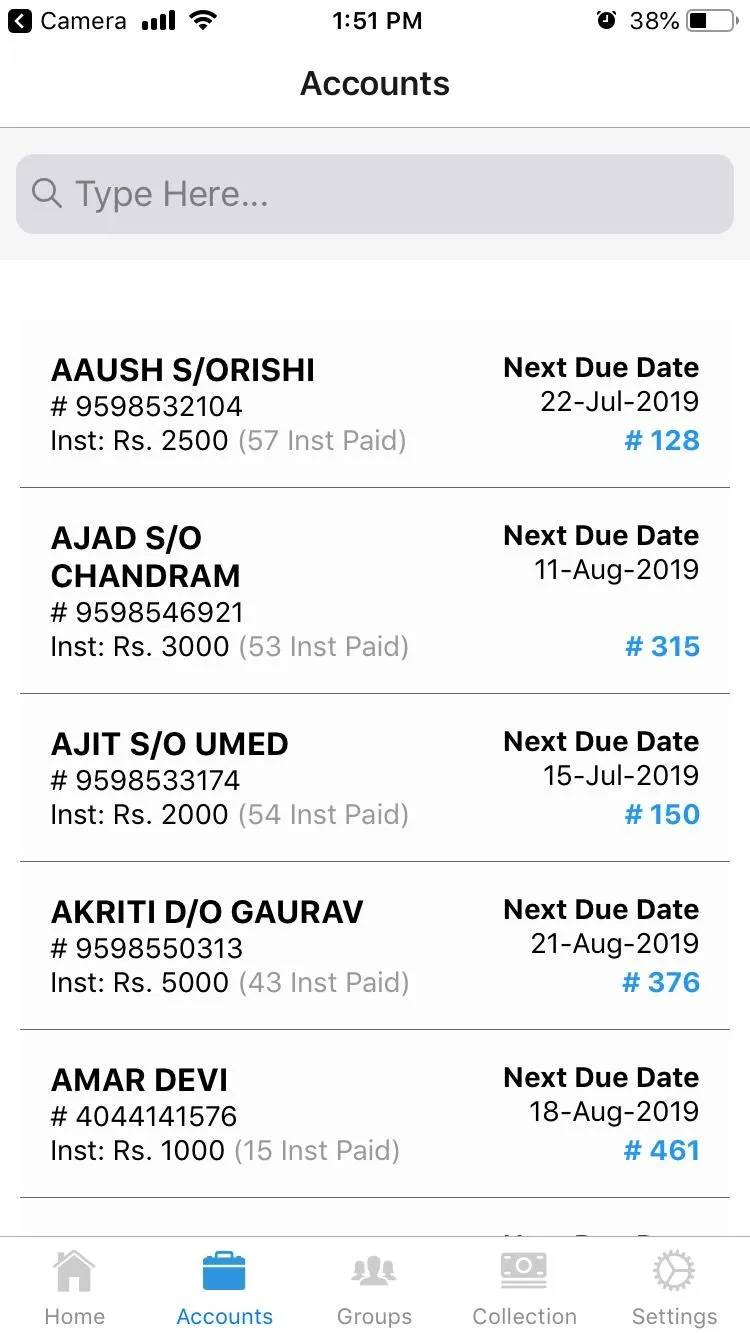Select the AMAR DEVI account row
Image resolution: width=750 pixels, height=1334 pixels.
[375, 1114]
